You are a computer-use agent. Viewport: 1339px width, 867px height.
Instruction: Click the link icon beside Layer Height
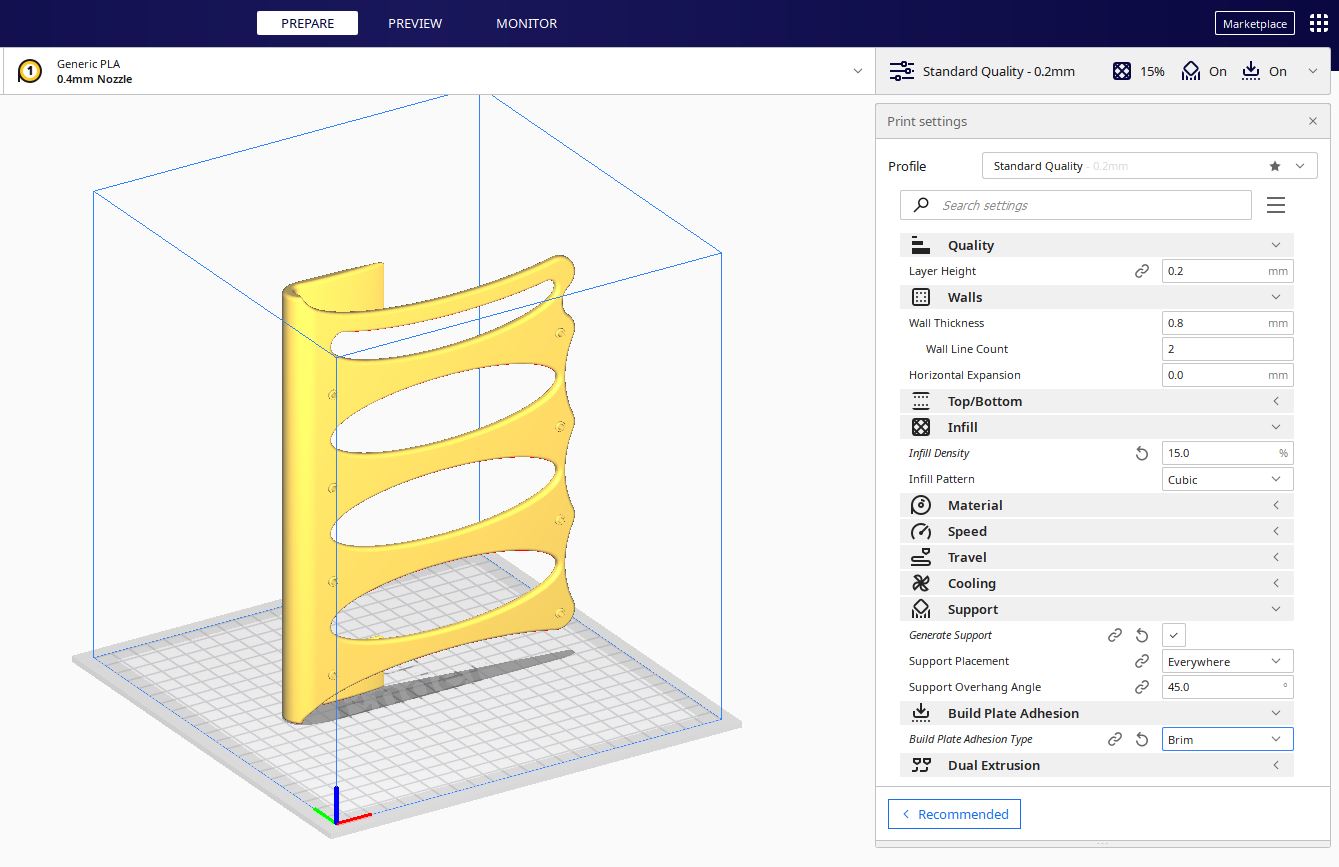(x=1142, y=271)
